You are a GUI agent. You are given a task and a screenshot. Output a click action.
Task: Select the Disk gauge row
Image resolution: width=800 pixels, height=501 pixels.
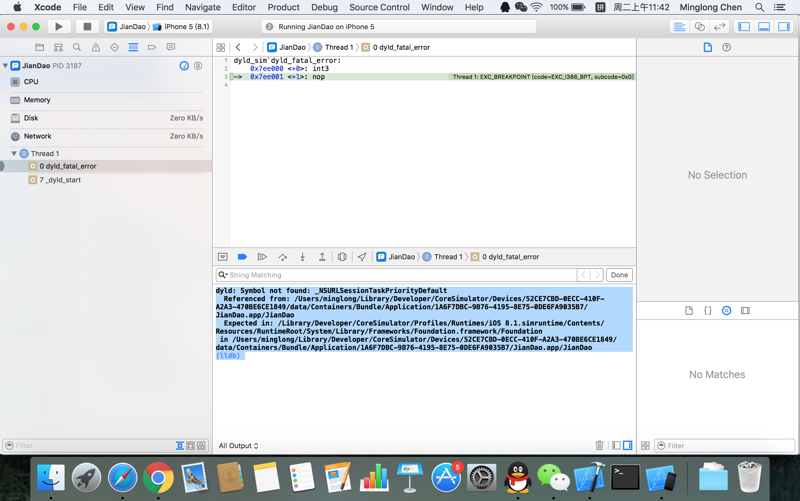click(x=106, y=118)
